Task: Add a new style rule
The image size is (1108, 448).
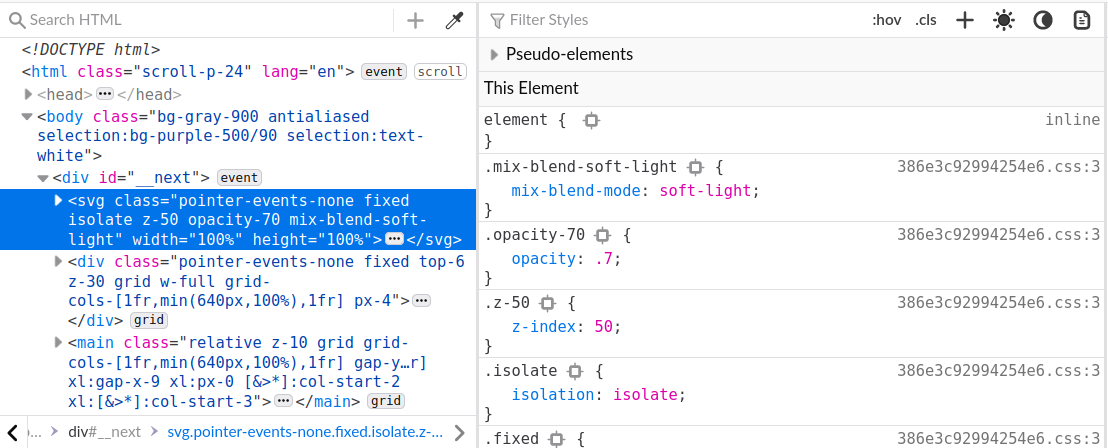Action: coord(964,20)
